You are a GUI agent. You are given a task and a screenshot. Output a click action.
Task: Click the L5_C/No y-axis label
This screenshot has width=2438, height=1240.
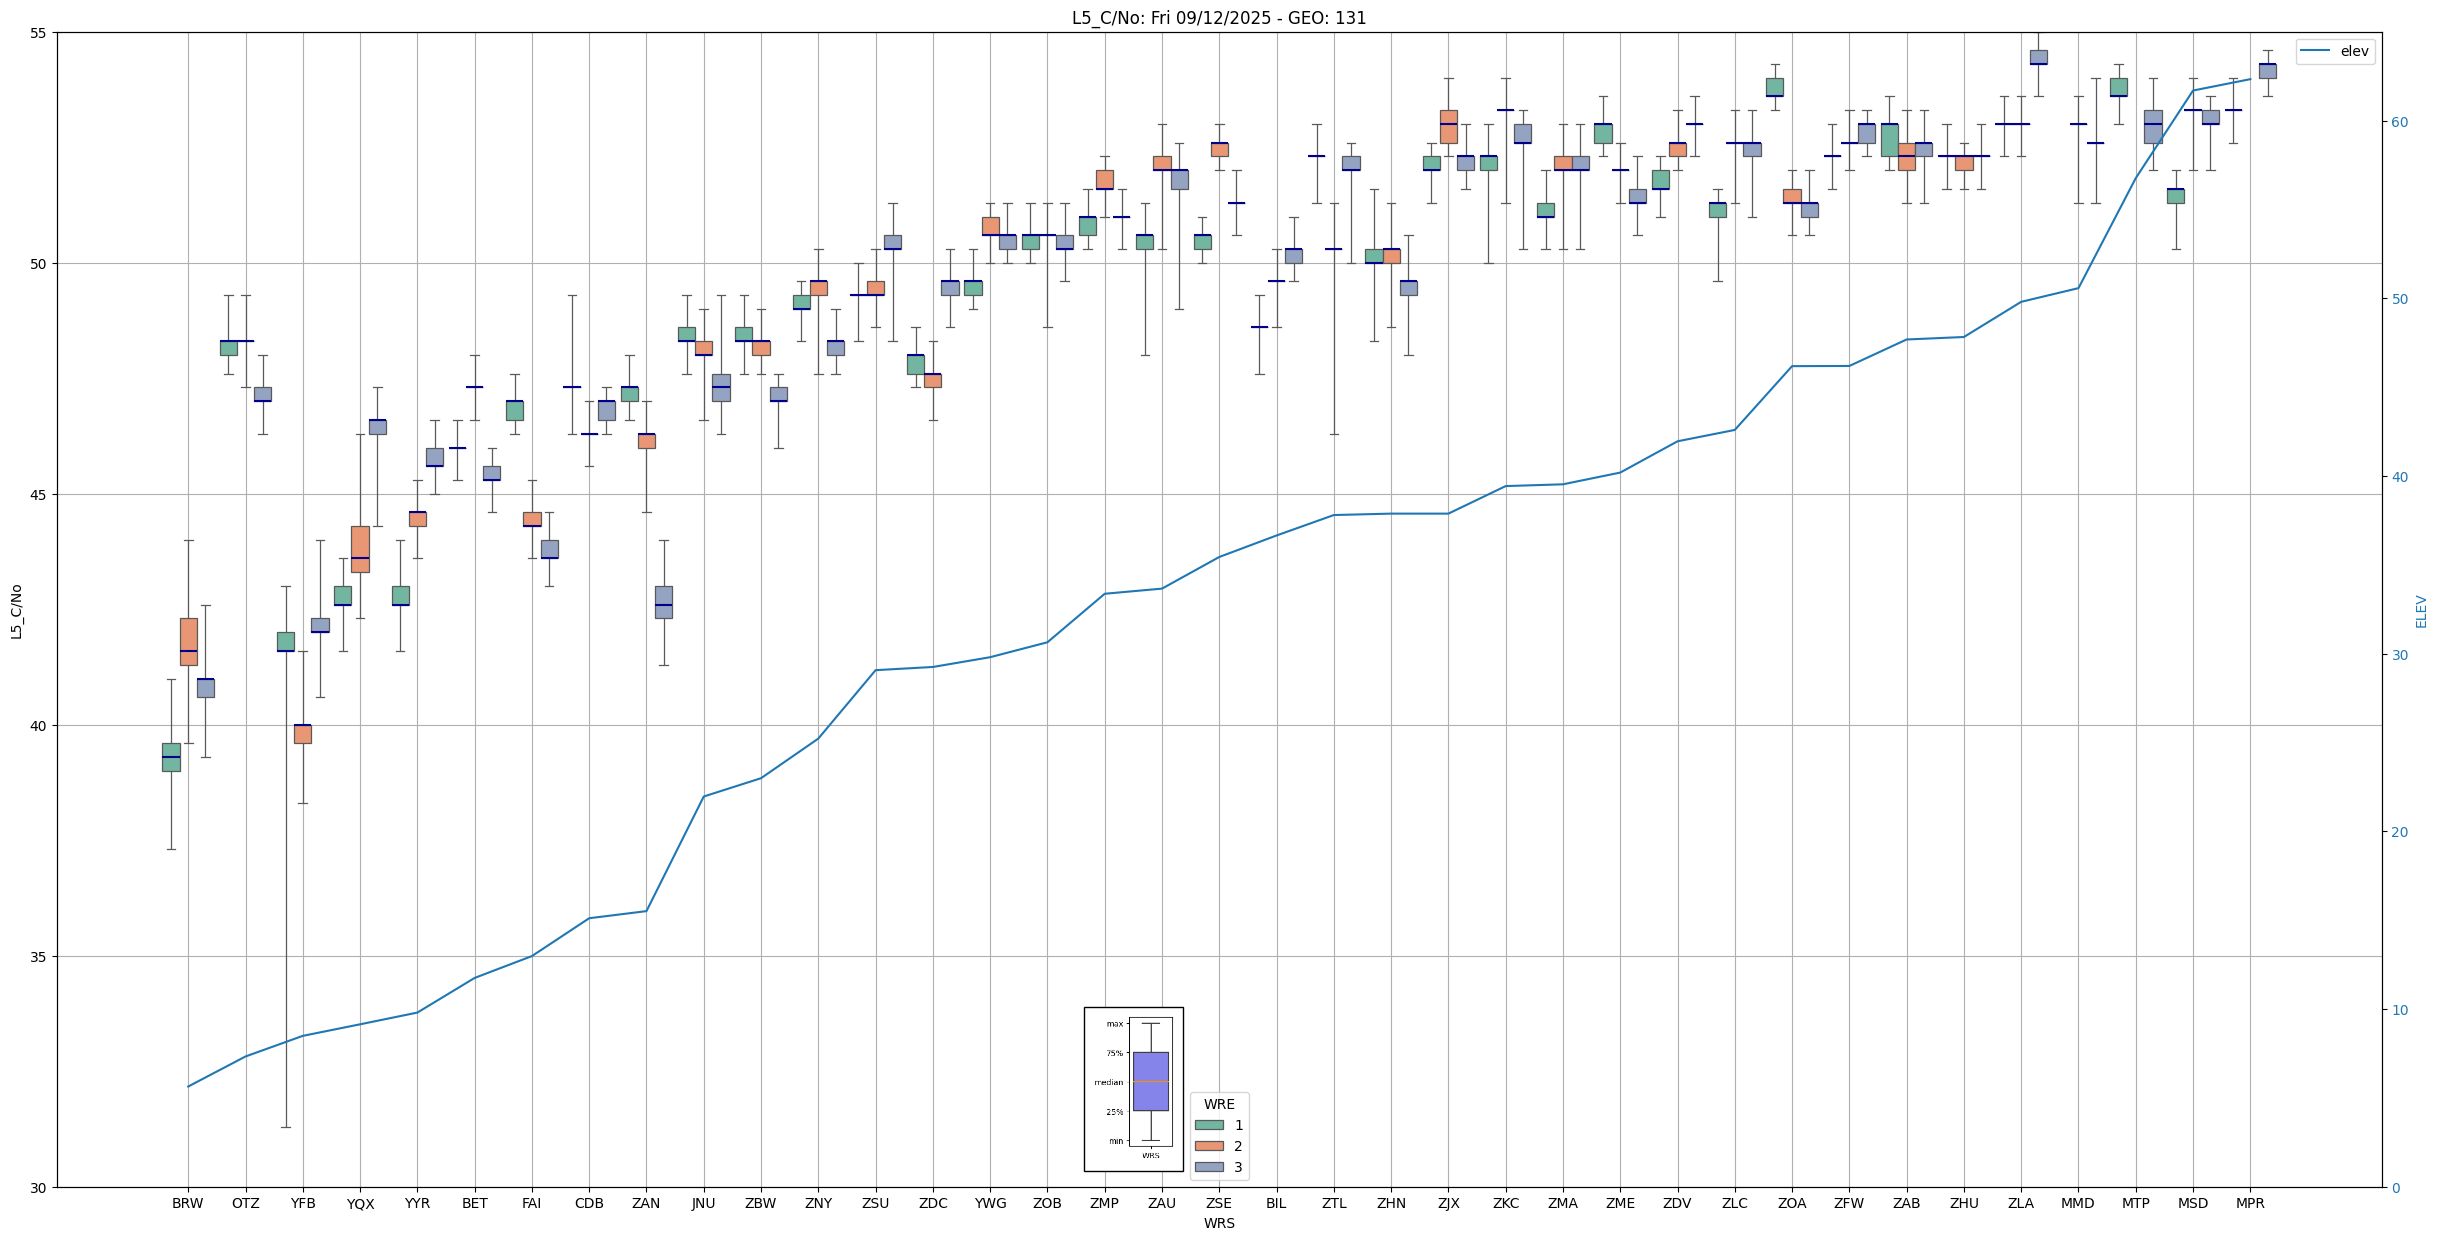click(x=16, y=611)
